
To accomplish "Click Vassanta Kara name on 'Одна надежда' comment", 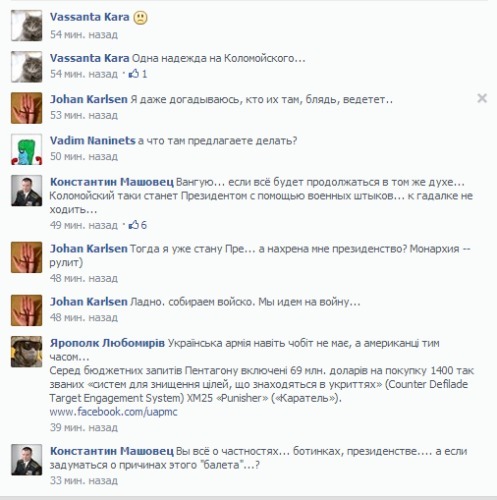I will click(90, 58).
